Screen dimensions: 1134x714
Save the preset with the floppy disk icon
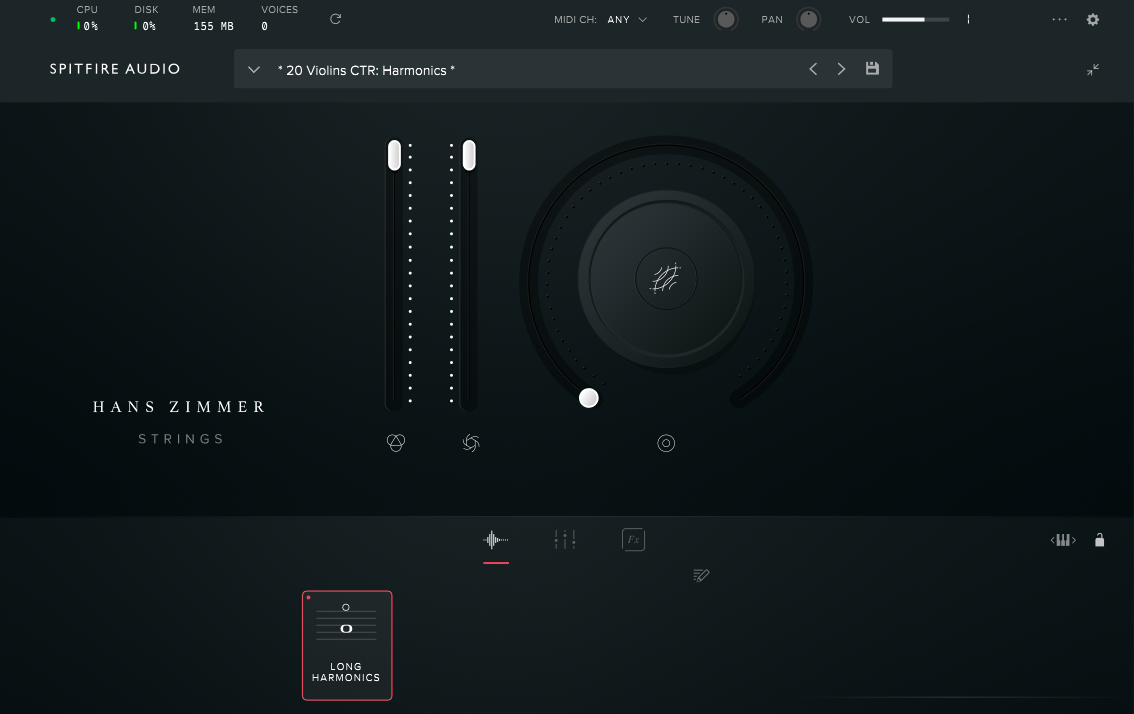(x=872, y=69)
